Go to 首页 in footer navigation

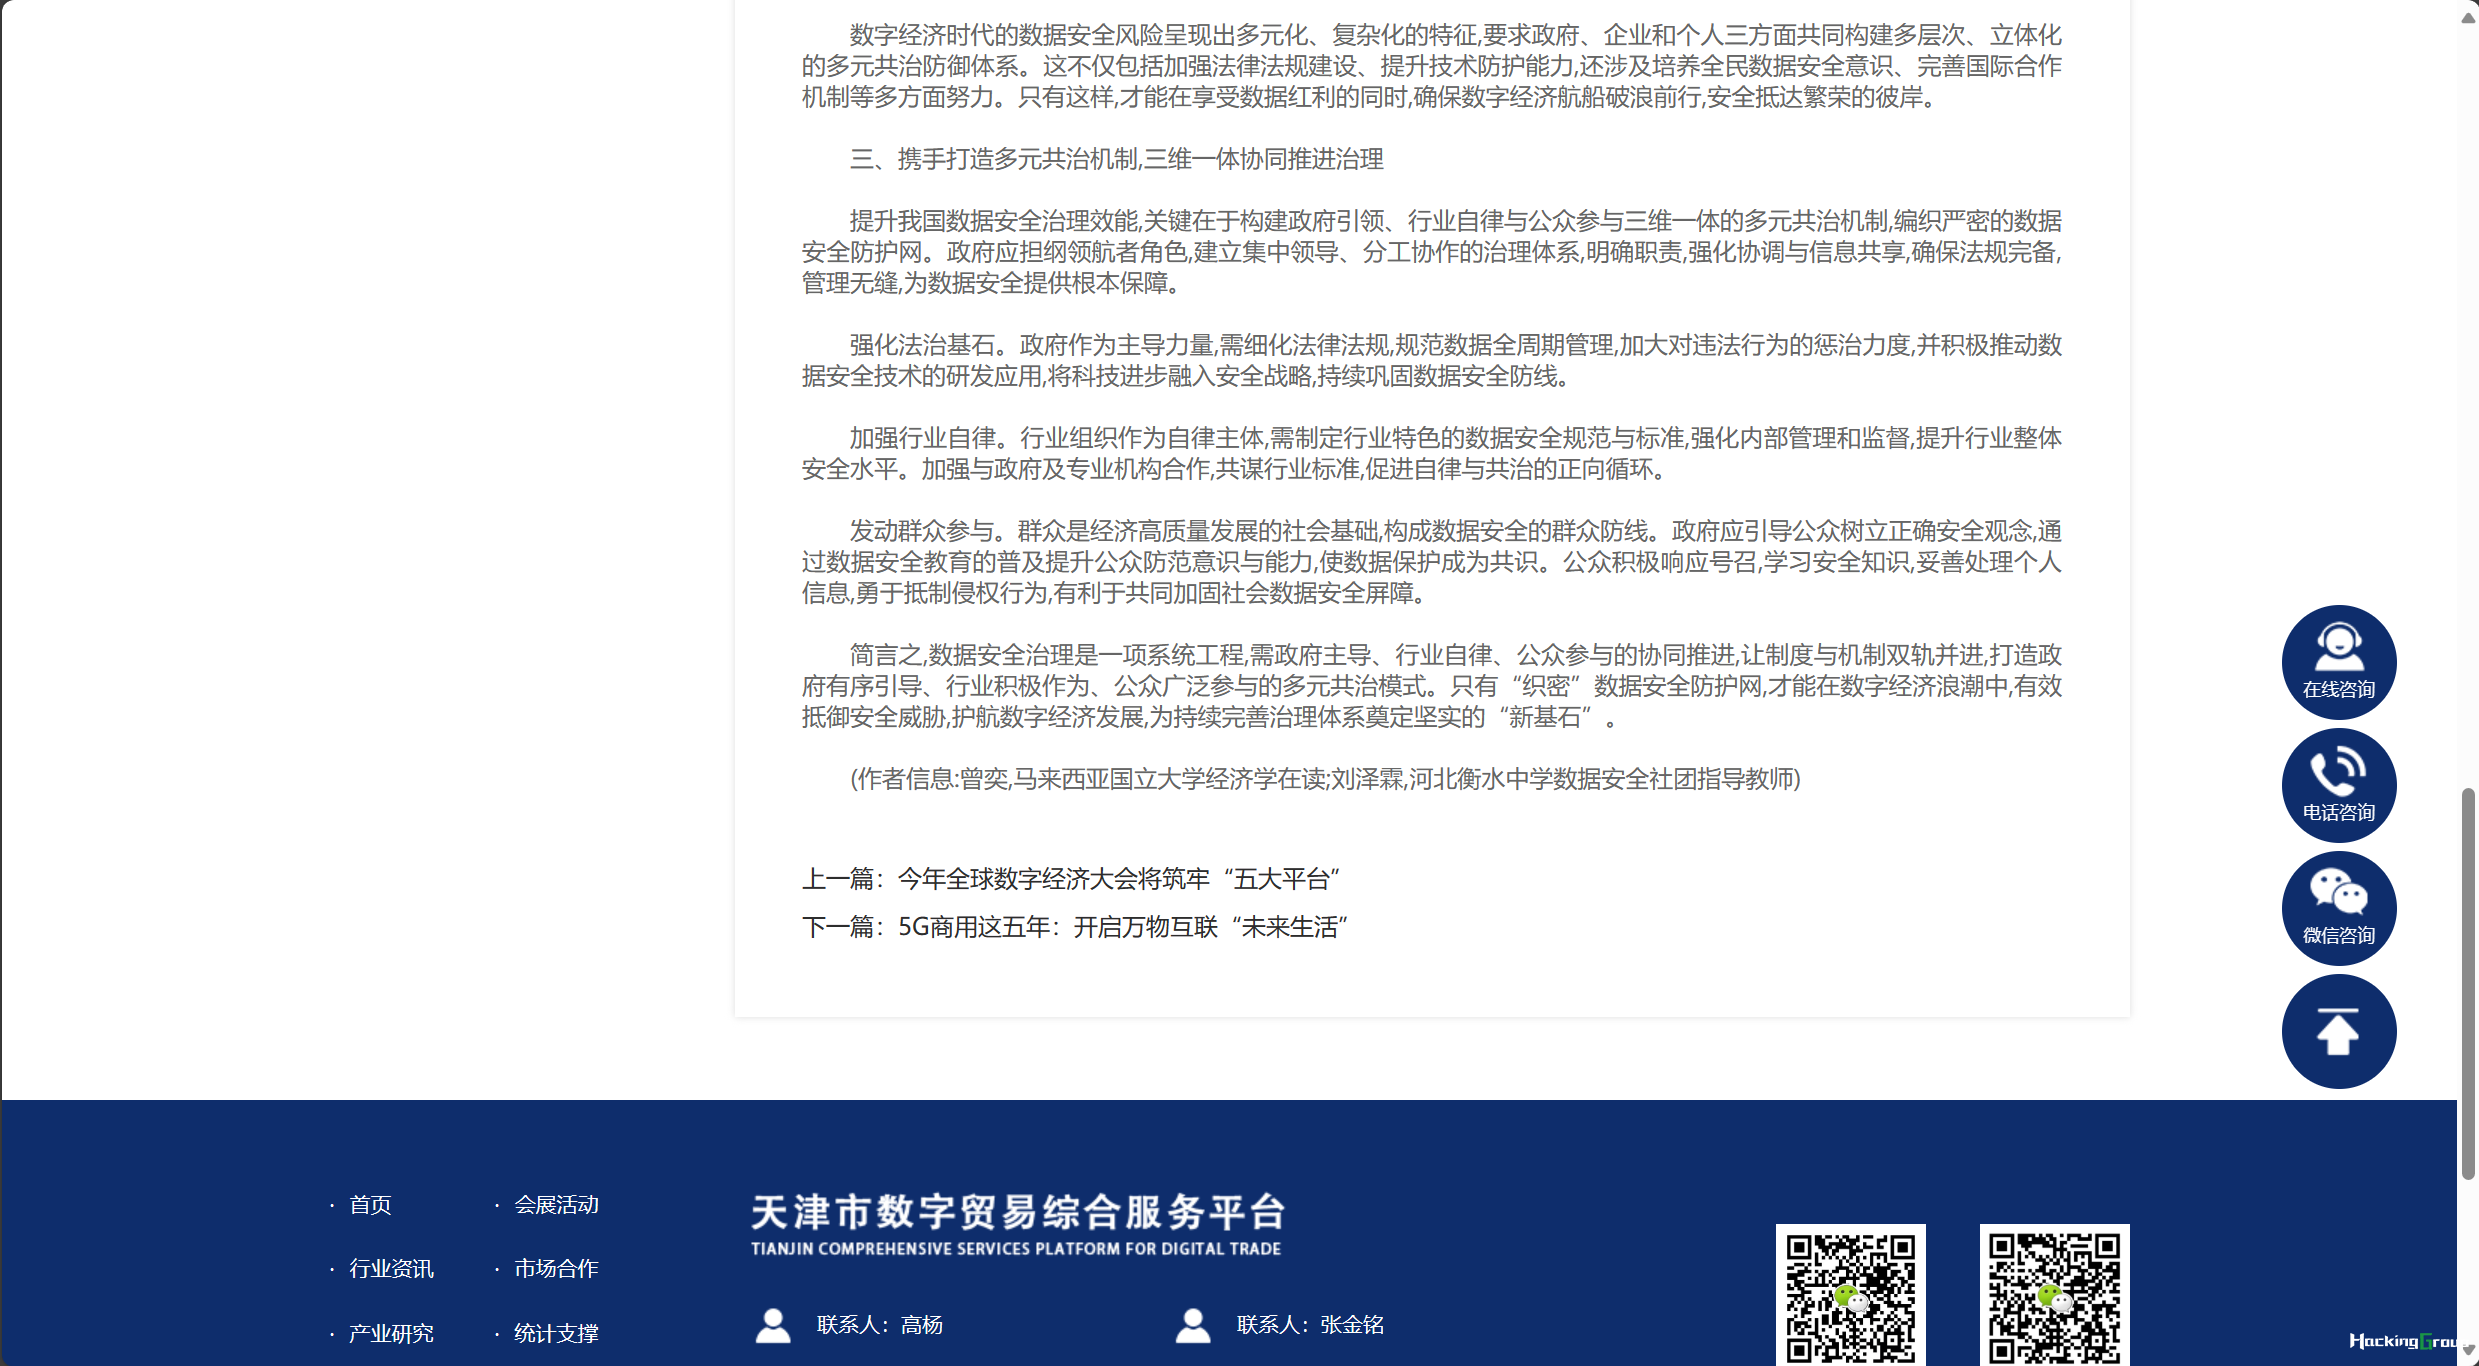(370, 1205)
